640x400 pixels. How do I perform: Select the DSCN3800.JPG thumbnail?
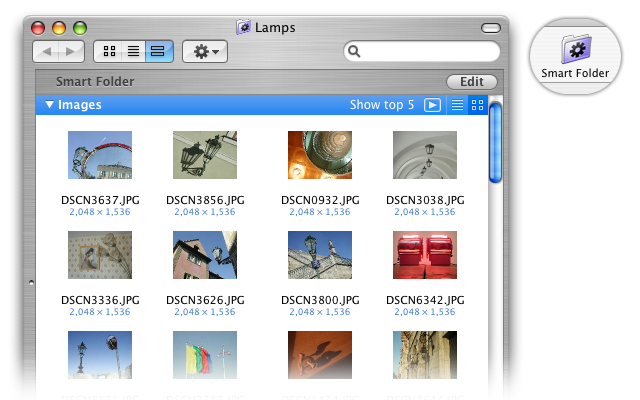[320, 255]
